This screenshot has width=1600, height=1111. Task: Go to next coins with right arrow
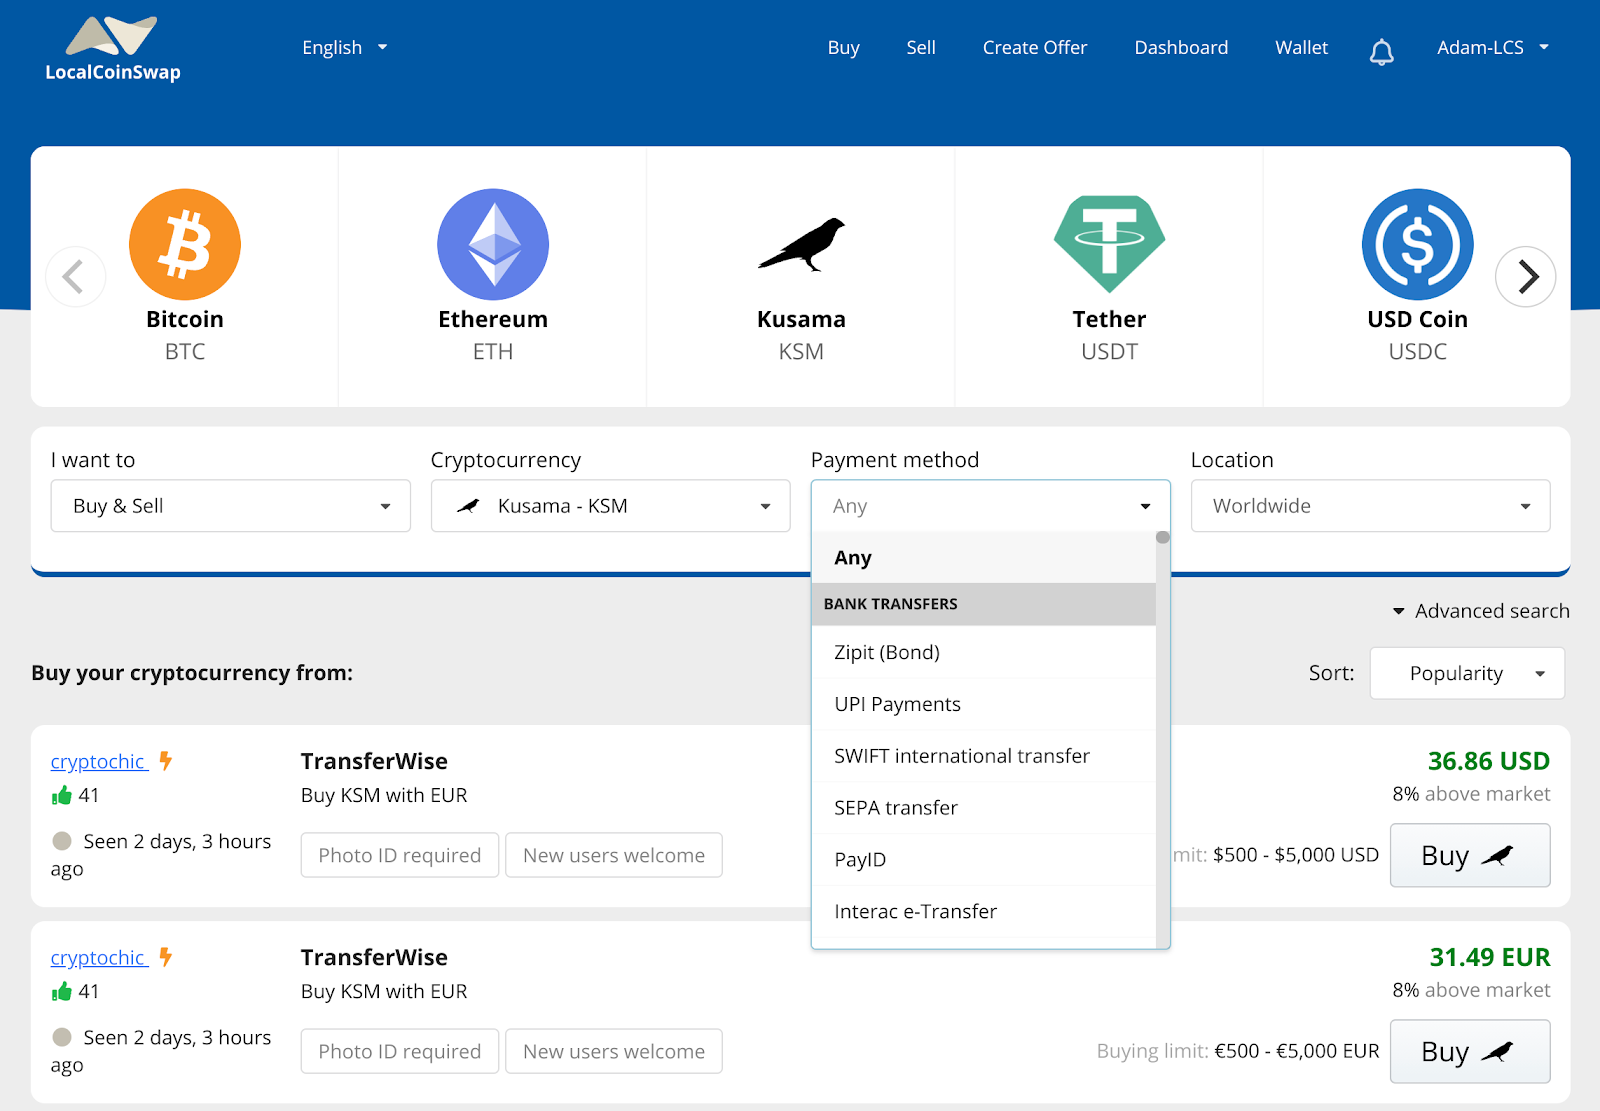click(x=1525, y=276)
